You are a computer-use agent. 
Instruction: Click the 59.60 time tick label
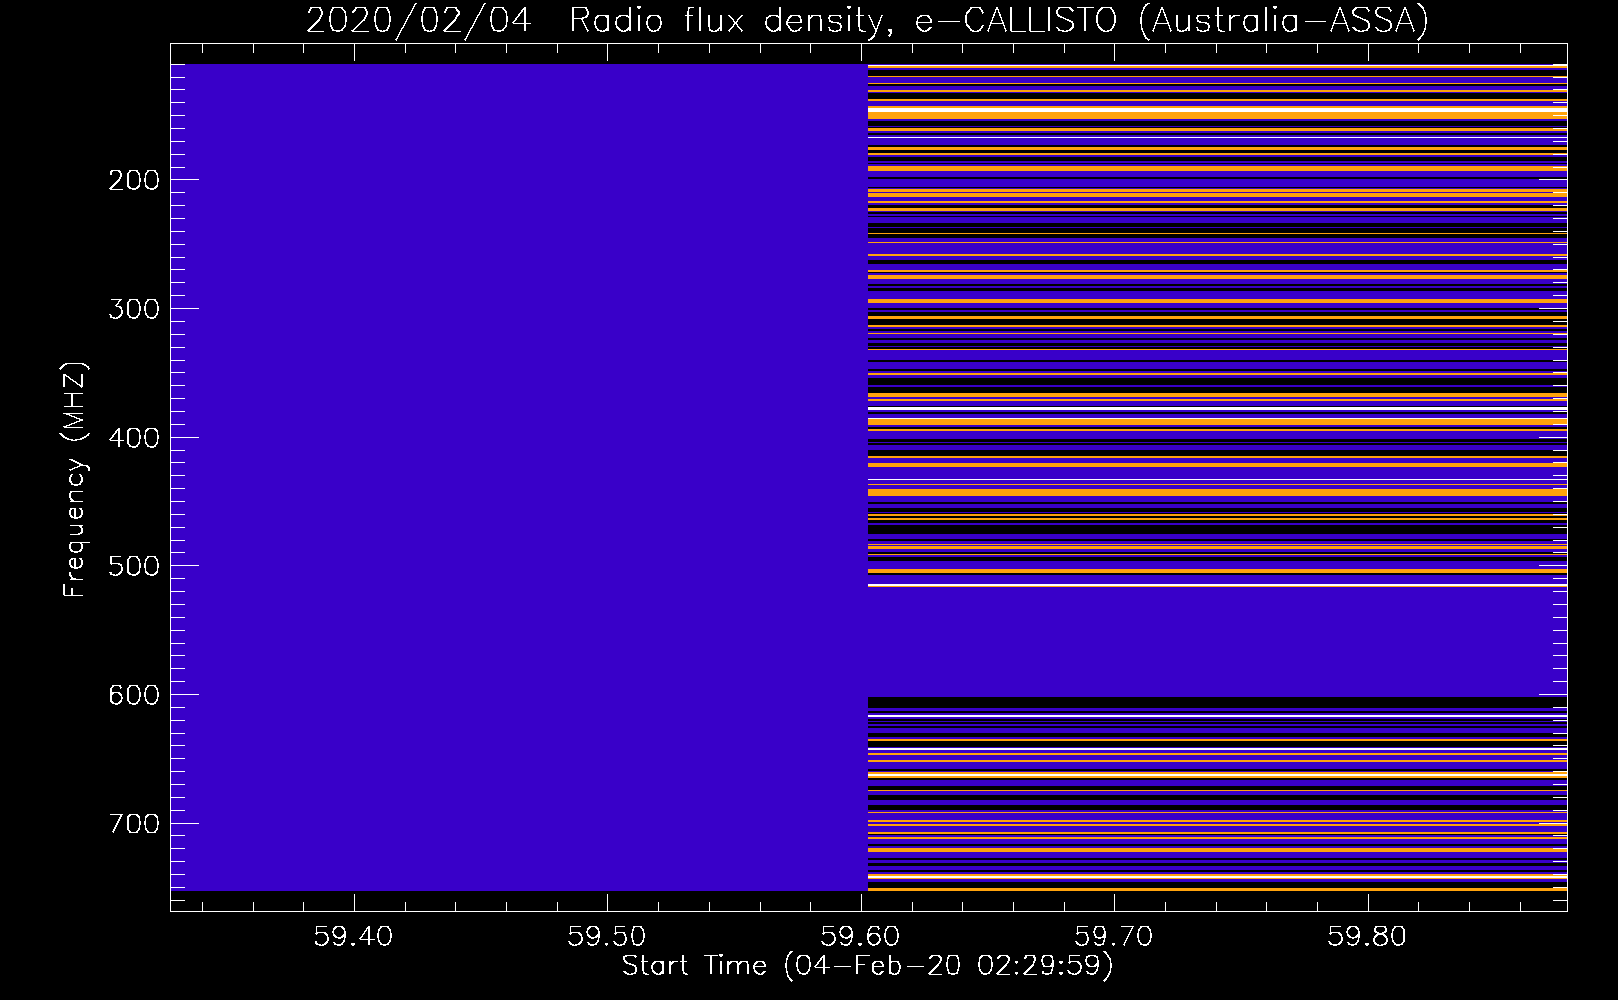(x=860, y=937)
